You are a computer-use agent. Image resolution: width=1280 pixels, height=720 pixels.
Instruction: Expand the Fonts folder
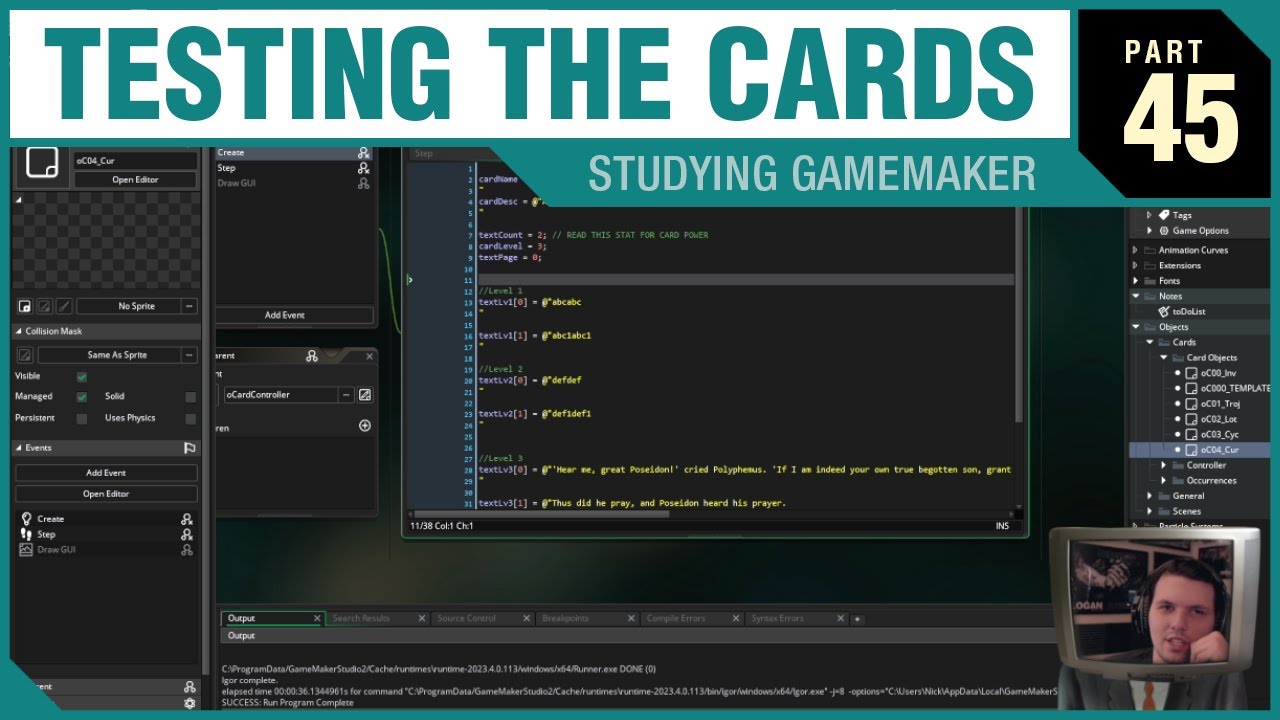1136,281
